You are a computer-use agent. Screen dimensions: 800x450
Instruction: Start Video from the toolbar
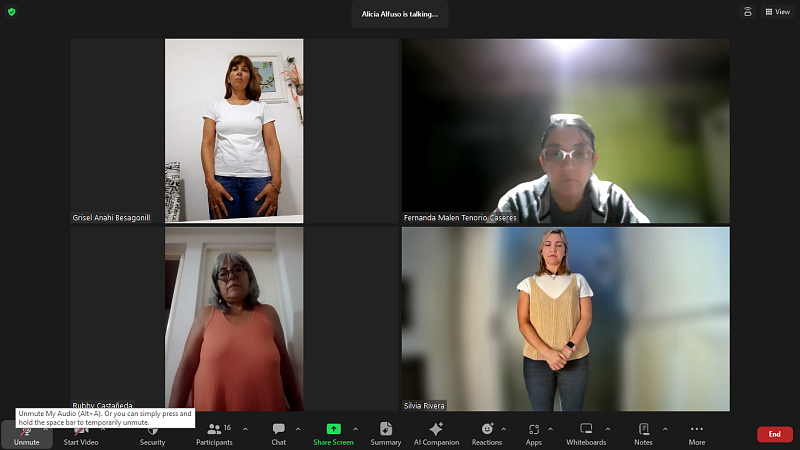80,434
